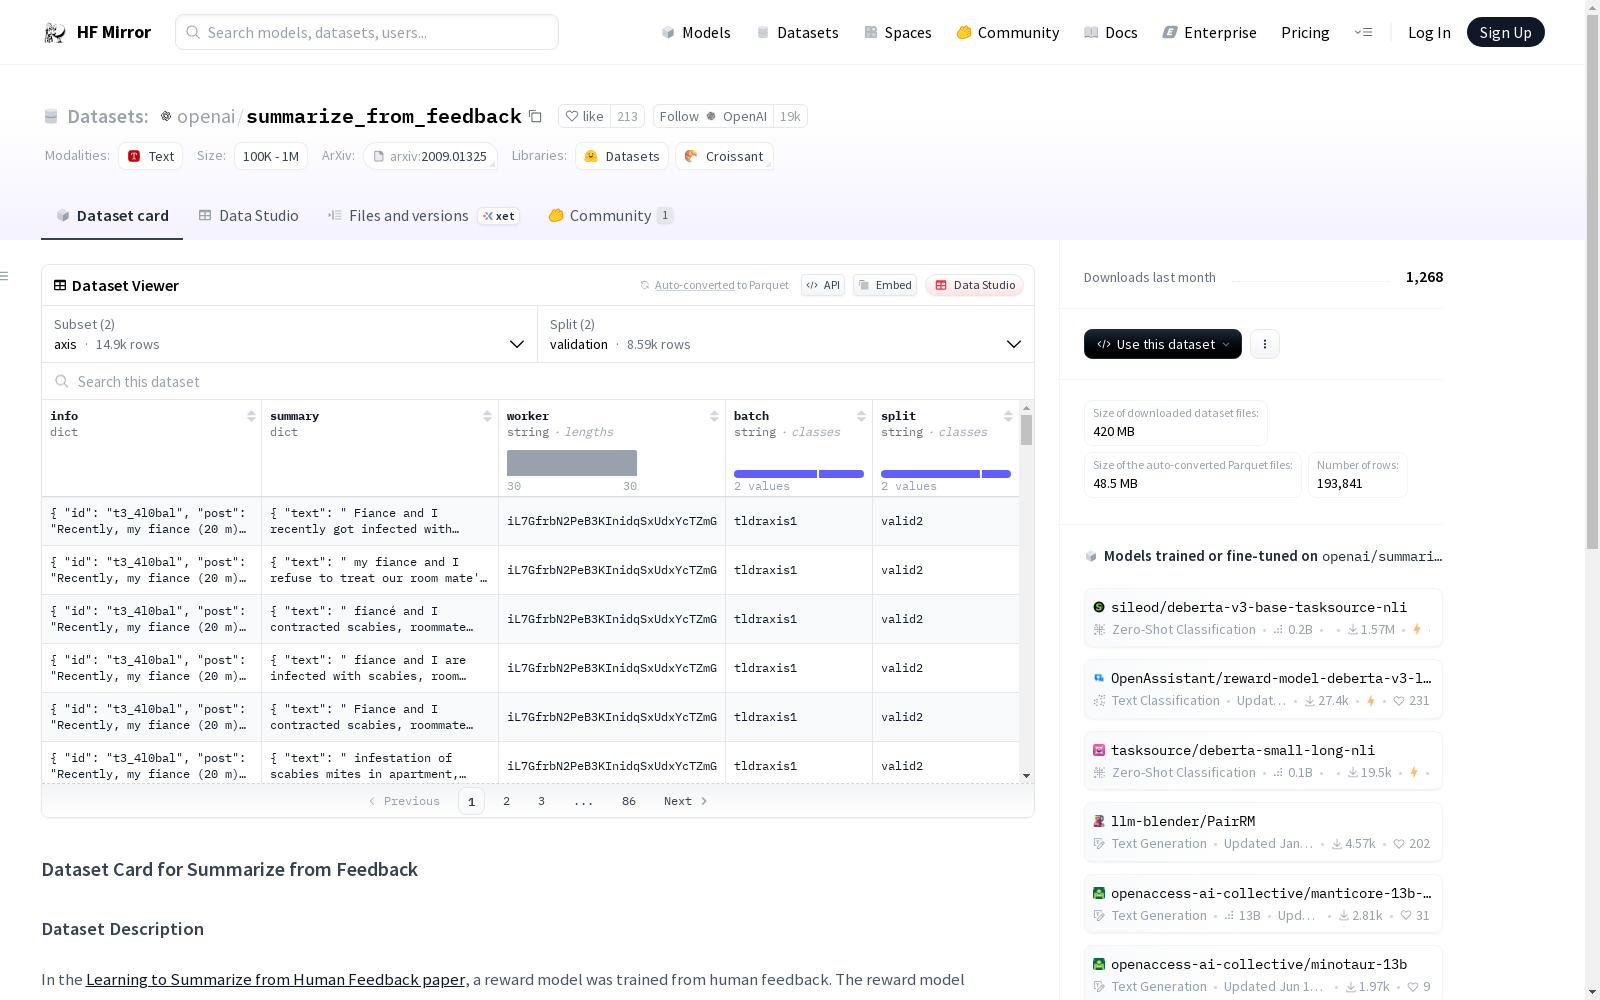The height and width of the screenshot is (1000, 1600).
Task: Click the HF Mirror logo icon
Action: 55,33
